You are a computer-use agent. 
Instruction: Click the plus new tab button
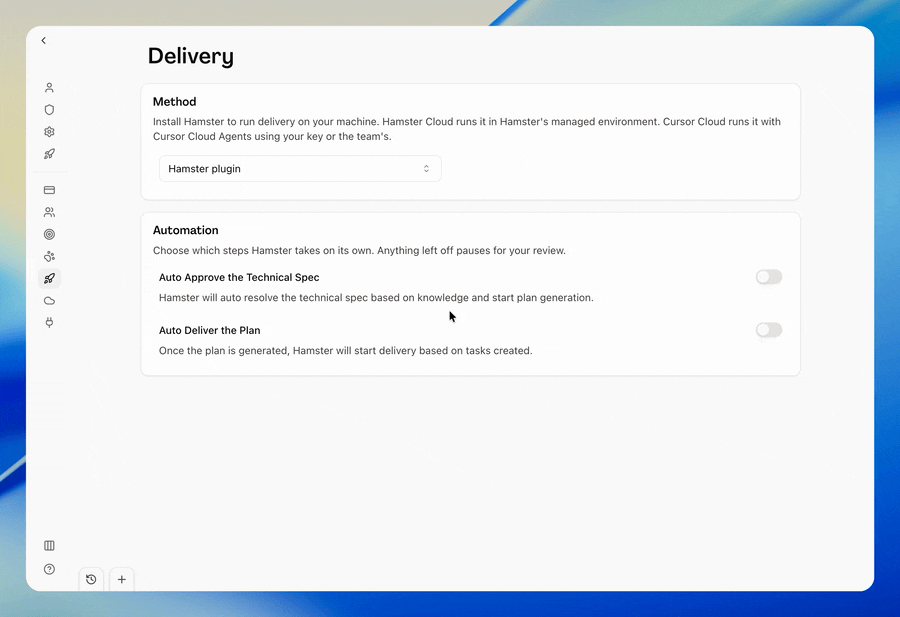[x=122, y=579]
